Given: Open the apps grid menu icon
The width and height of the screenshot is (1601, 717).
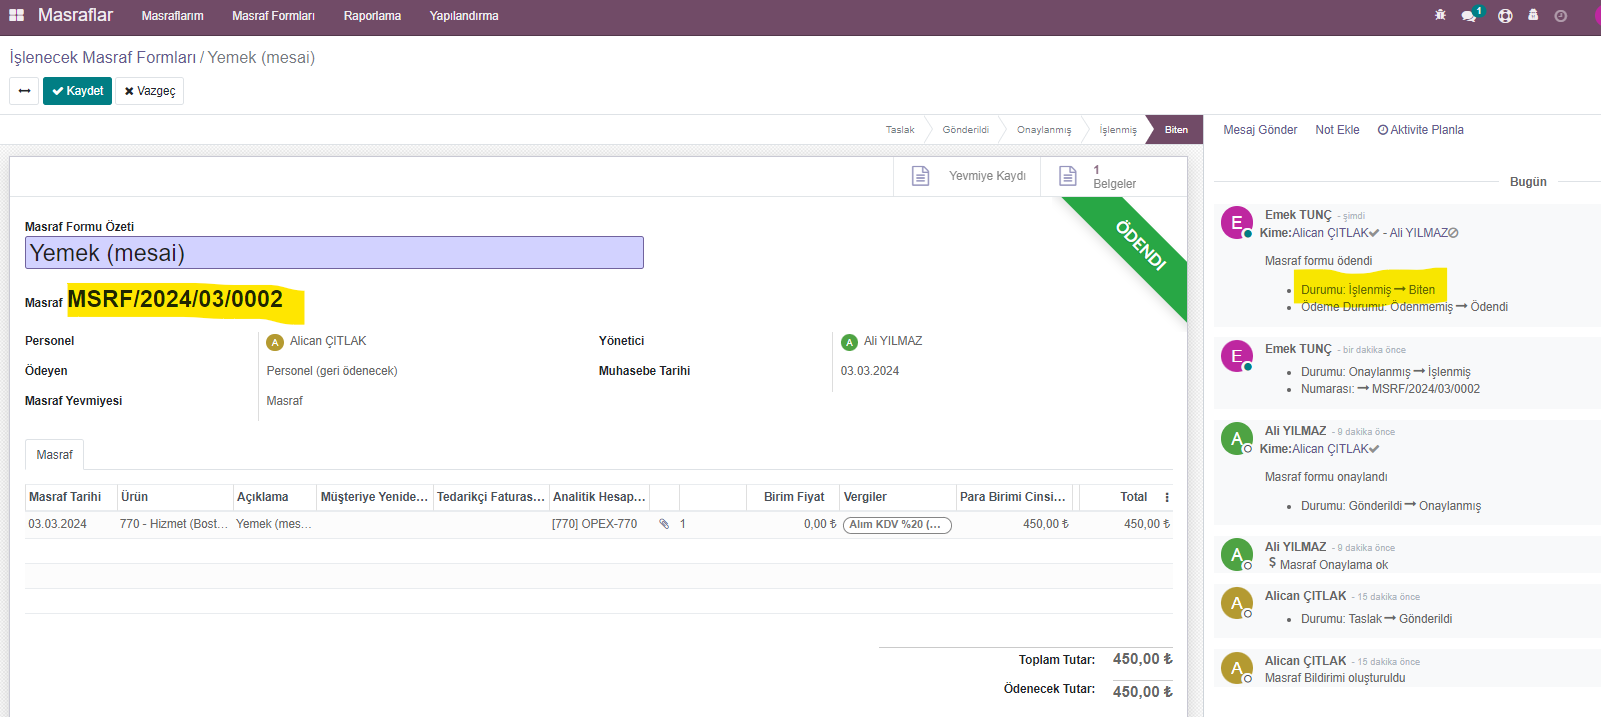Looking at the screenshot, I should point(16,15).
